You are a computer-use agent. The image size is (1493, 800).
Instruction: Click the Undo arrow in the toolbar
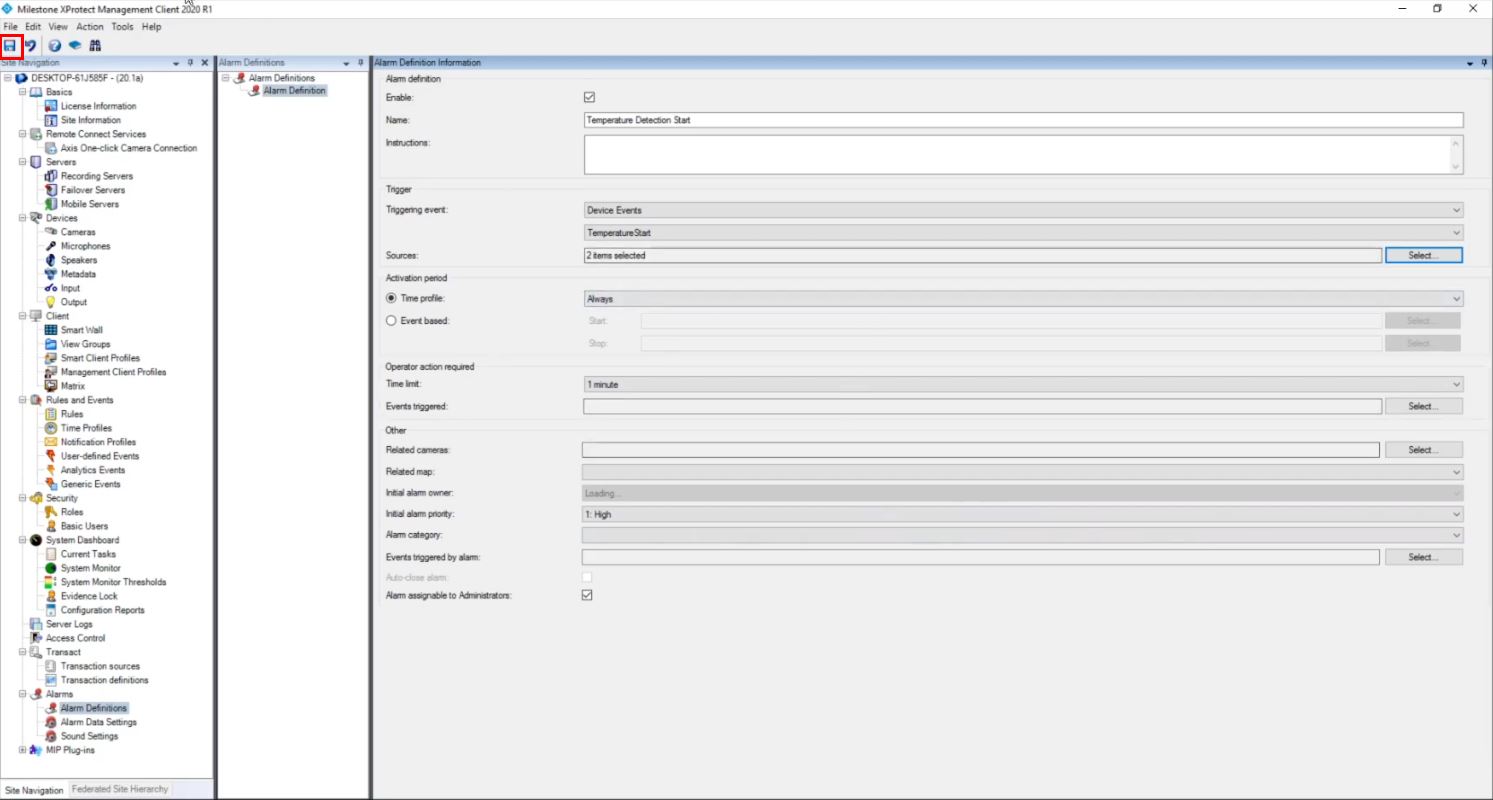(31, 45)
